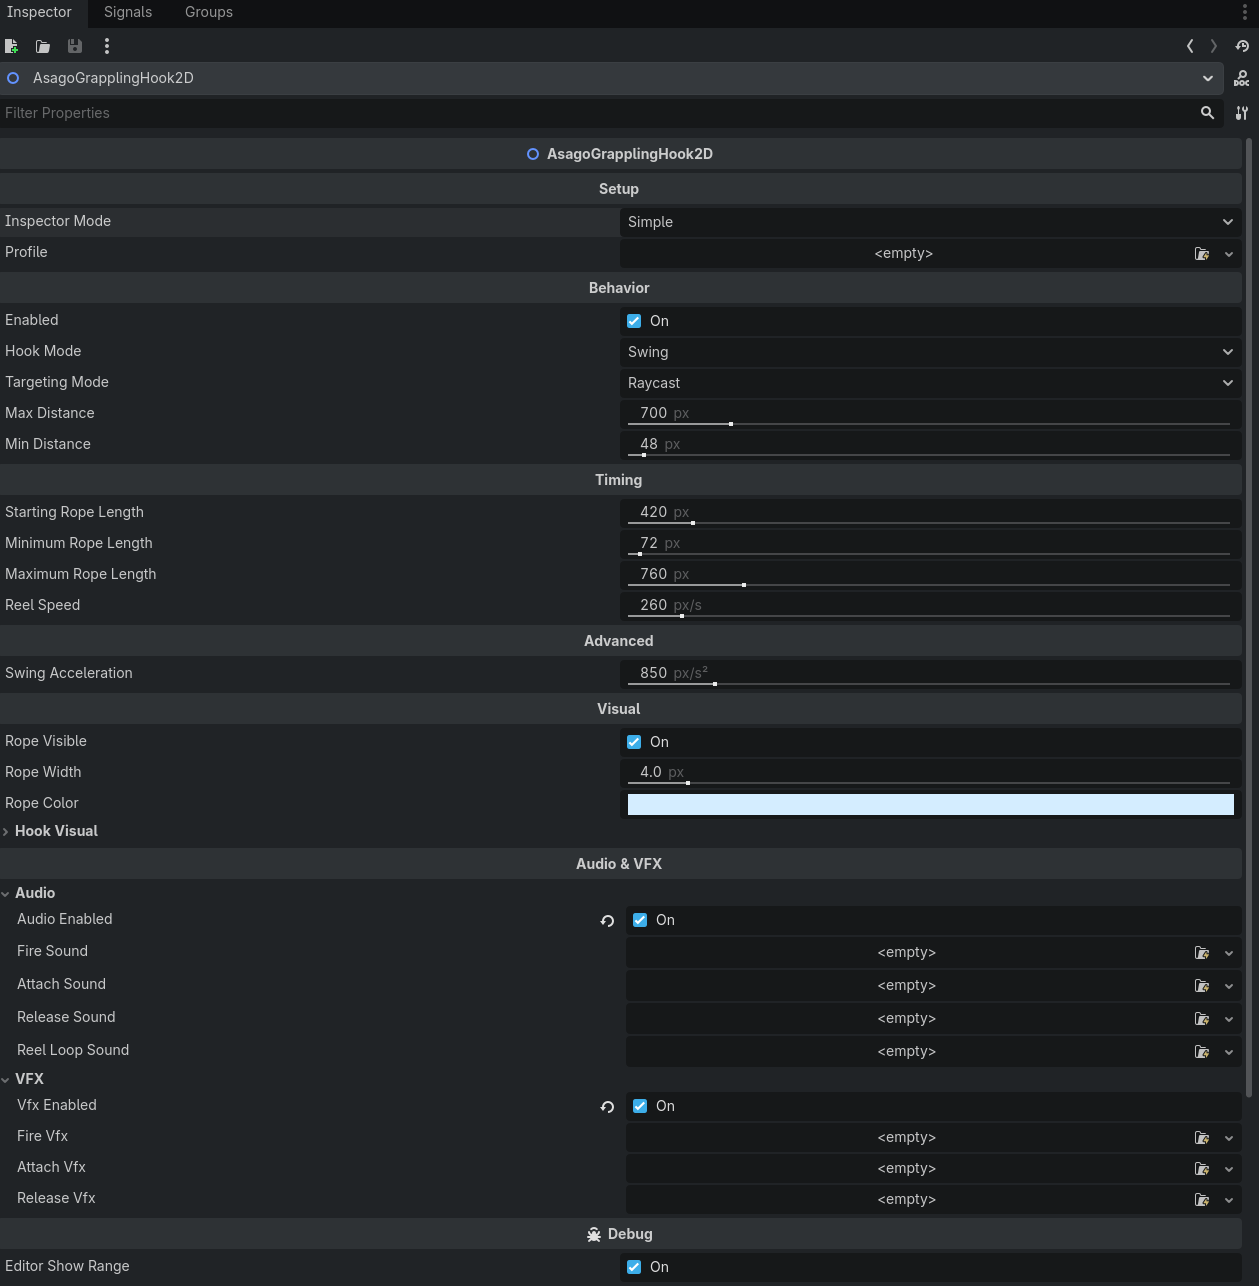Click the Release Sound quick load icon
The height and width of the screenshot is (1286, 1259).
coord(1202,1019)
